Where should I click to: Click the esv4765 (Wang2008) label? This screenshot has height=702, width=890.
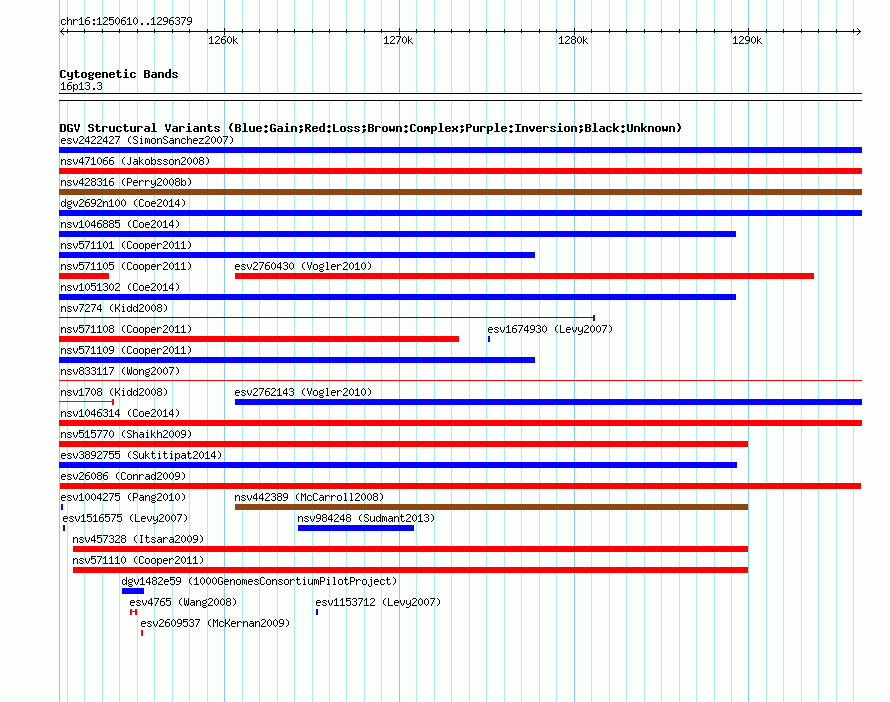click(x=183, y=602)
